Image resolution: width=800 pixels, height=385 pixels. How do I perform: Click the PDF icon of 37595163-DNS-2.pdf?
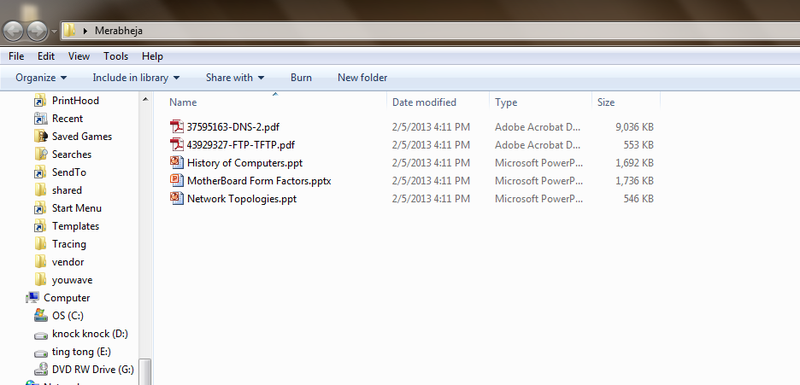[x=177, y=126]
